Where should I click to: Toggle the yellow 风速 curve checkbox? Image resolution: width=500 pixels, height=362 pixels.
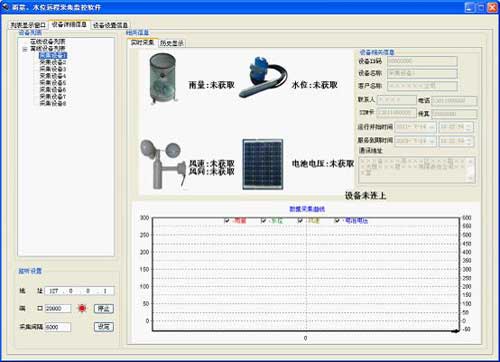tap(300, 220)
